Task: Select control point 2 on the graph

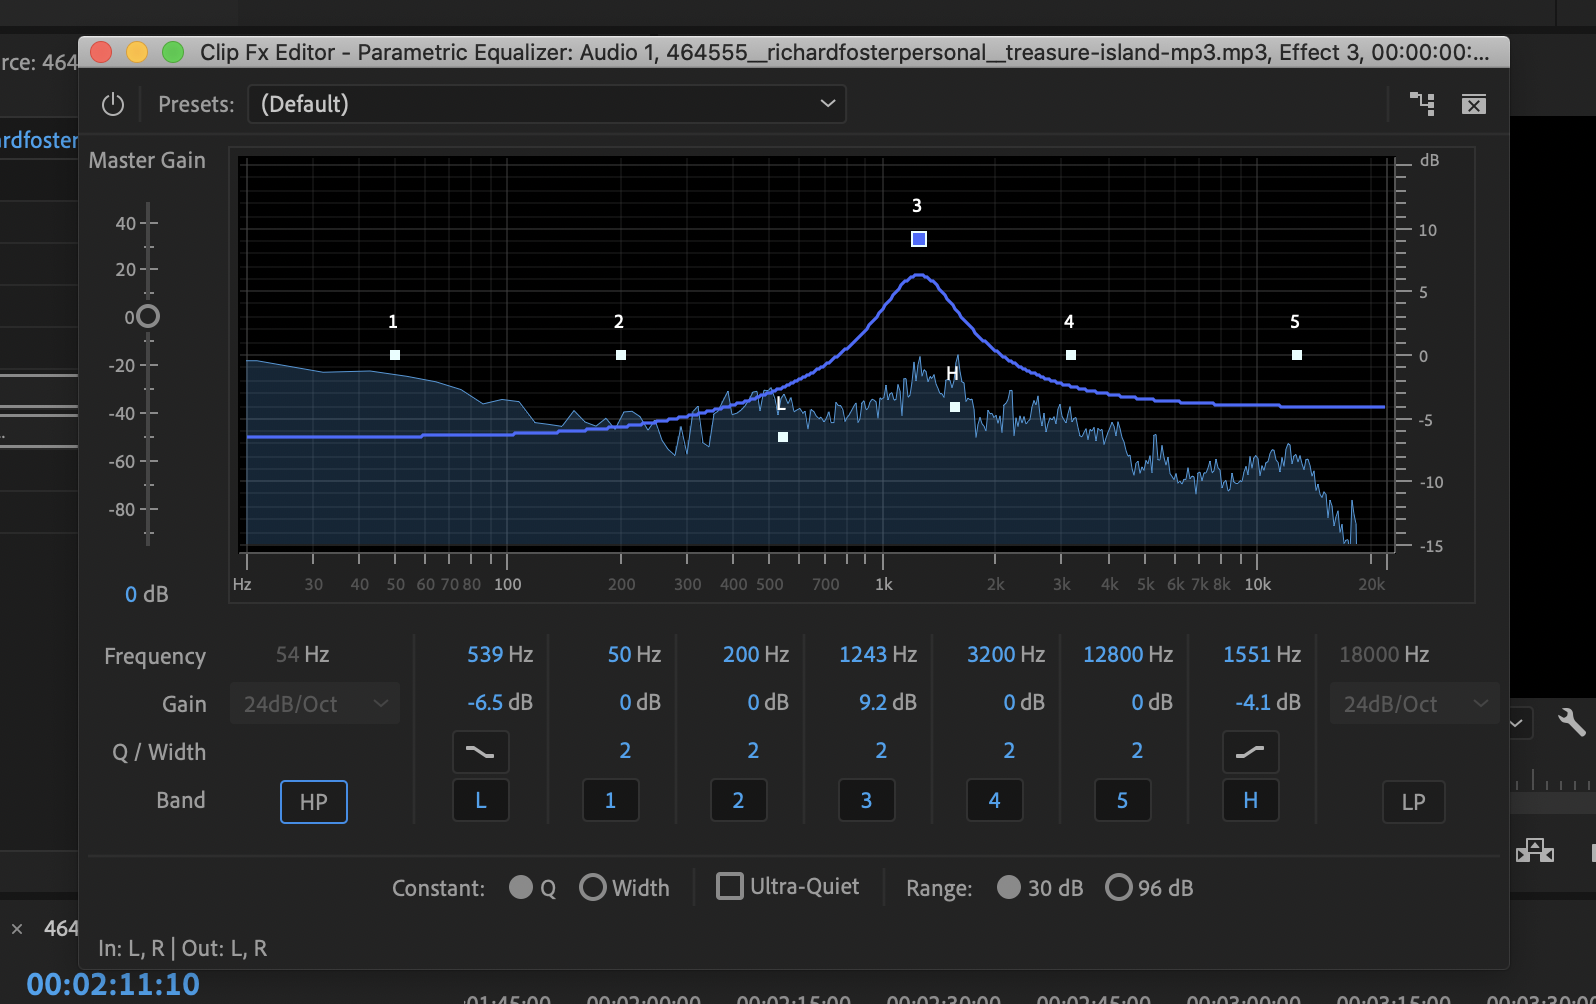Action: pyautogui.click(x=621, y=355)
